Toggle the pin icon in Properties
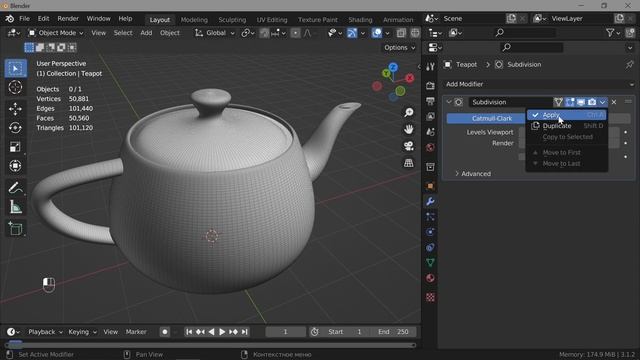 pyautogui.click(x=630, y=64)
